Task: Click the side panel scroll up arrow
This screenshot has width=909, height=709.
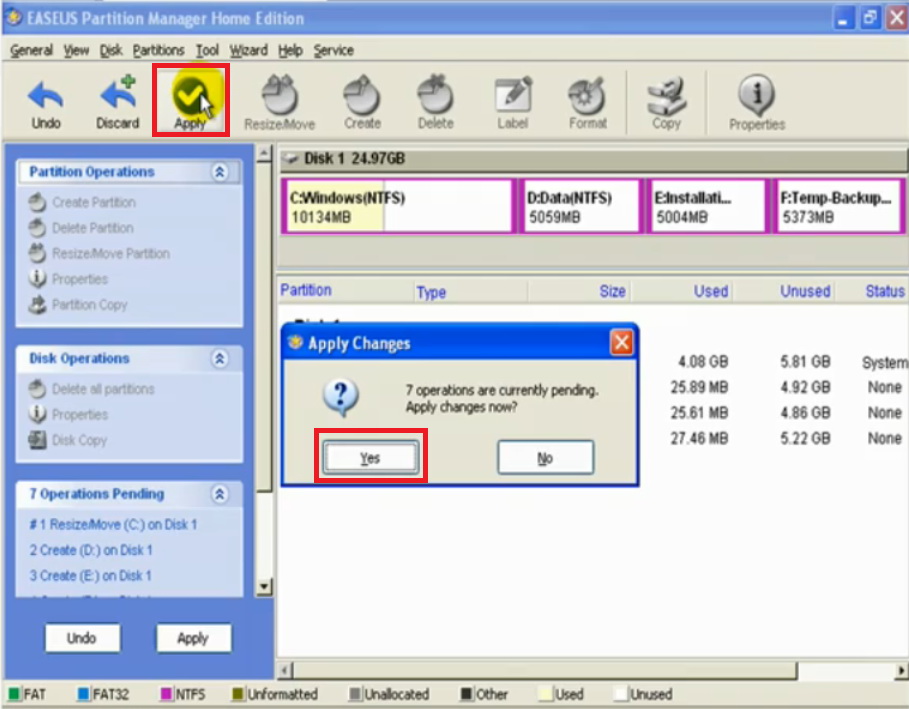Action: point(264,154)
